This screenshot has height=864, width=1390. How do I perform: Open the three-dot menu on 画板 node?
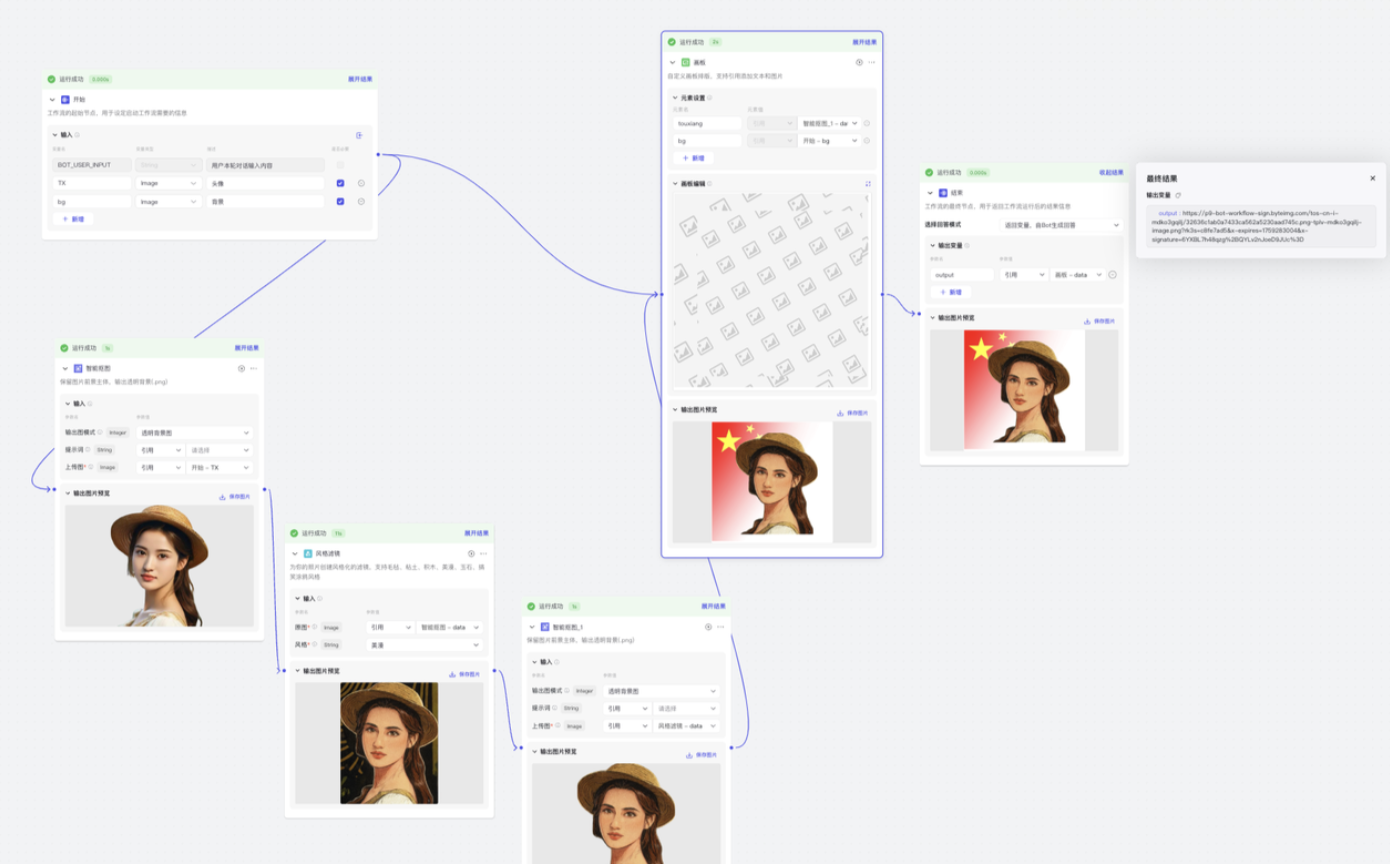tap(871, 62)
